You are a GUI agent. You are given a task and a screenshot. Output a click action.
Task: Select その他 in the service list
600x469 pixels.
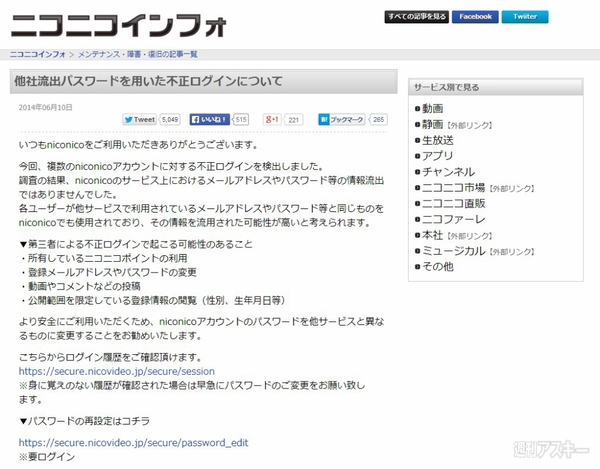tap(438, 267)
